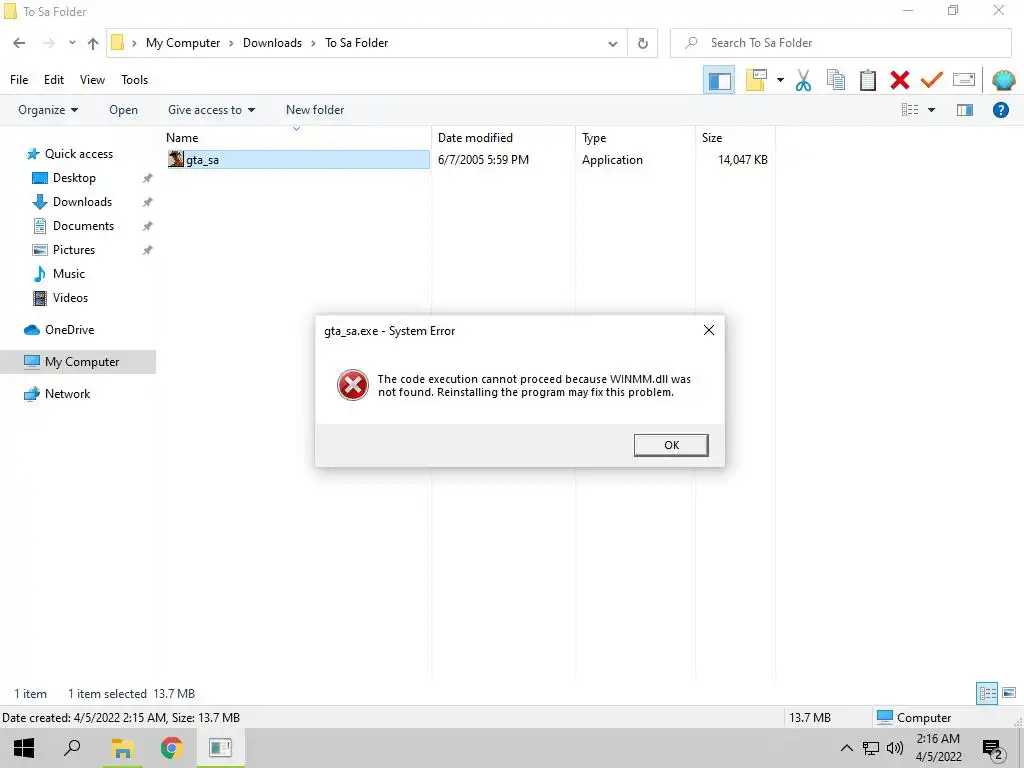The height and width of the screenshot is (768, 1024).
Task: Change view layout icon in command bar
Action: pos(910,110)
